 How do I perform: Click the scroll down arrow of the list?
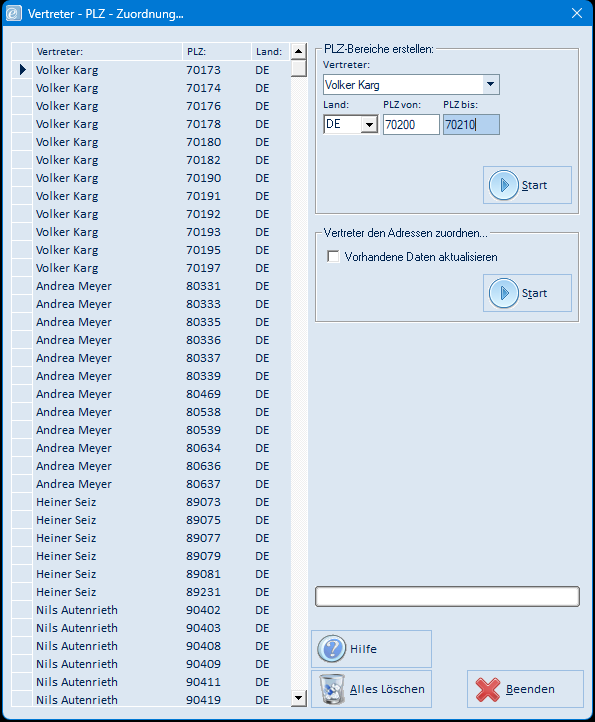[299, 698]
